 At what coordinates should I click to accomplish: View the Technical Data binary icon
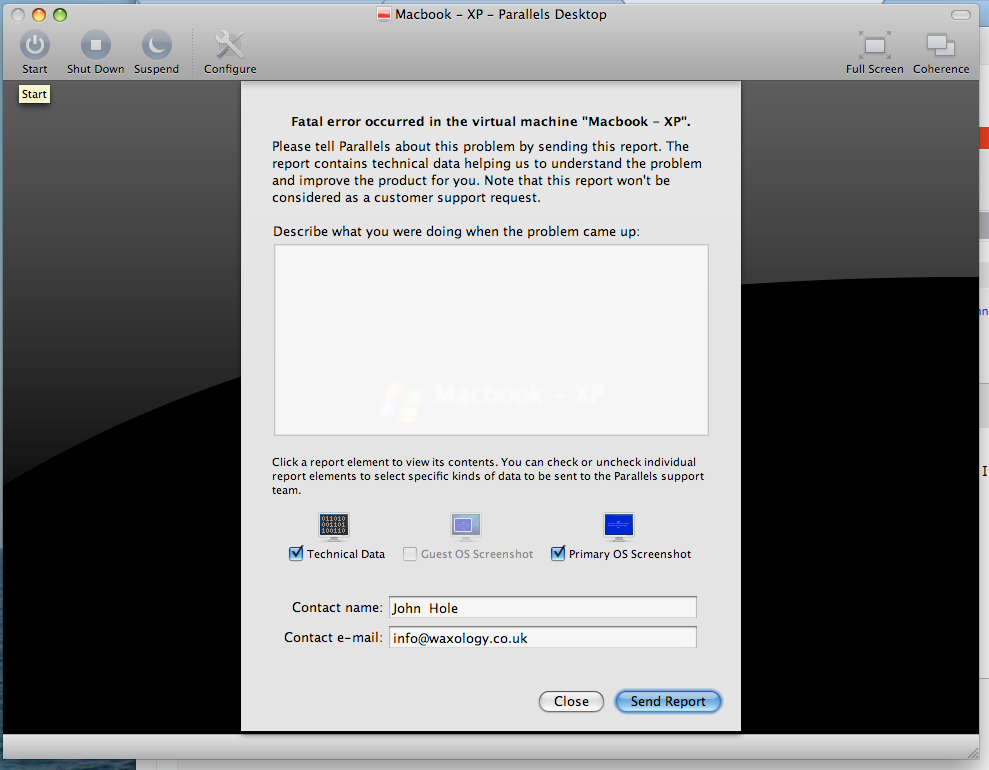(334, 527)
